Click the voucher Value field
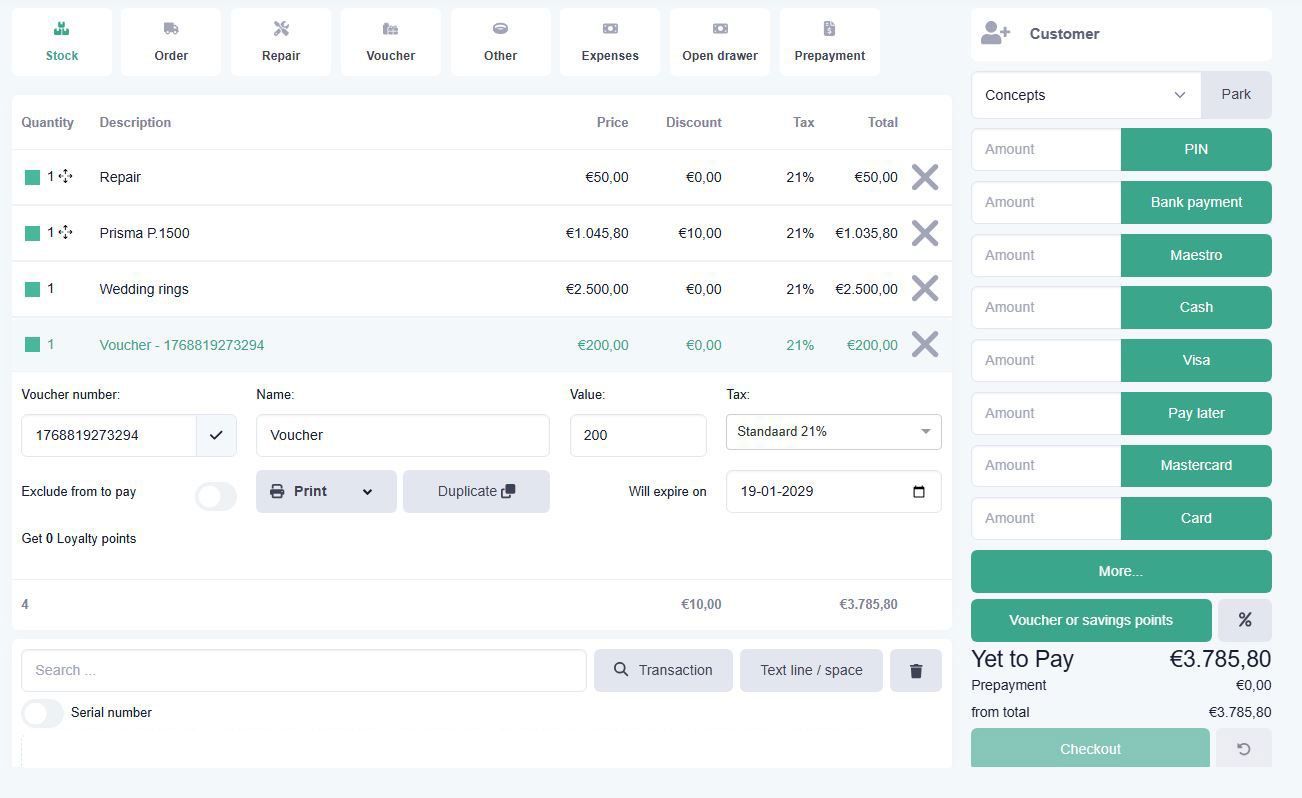 [638, 435]
